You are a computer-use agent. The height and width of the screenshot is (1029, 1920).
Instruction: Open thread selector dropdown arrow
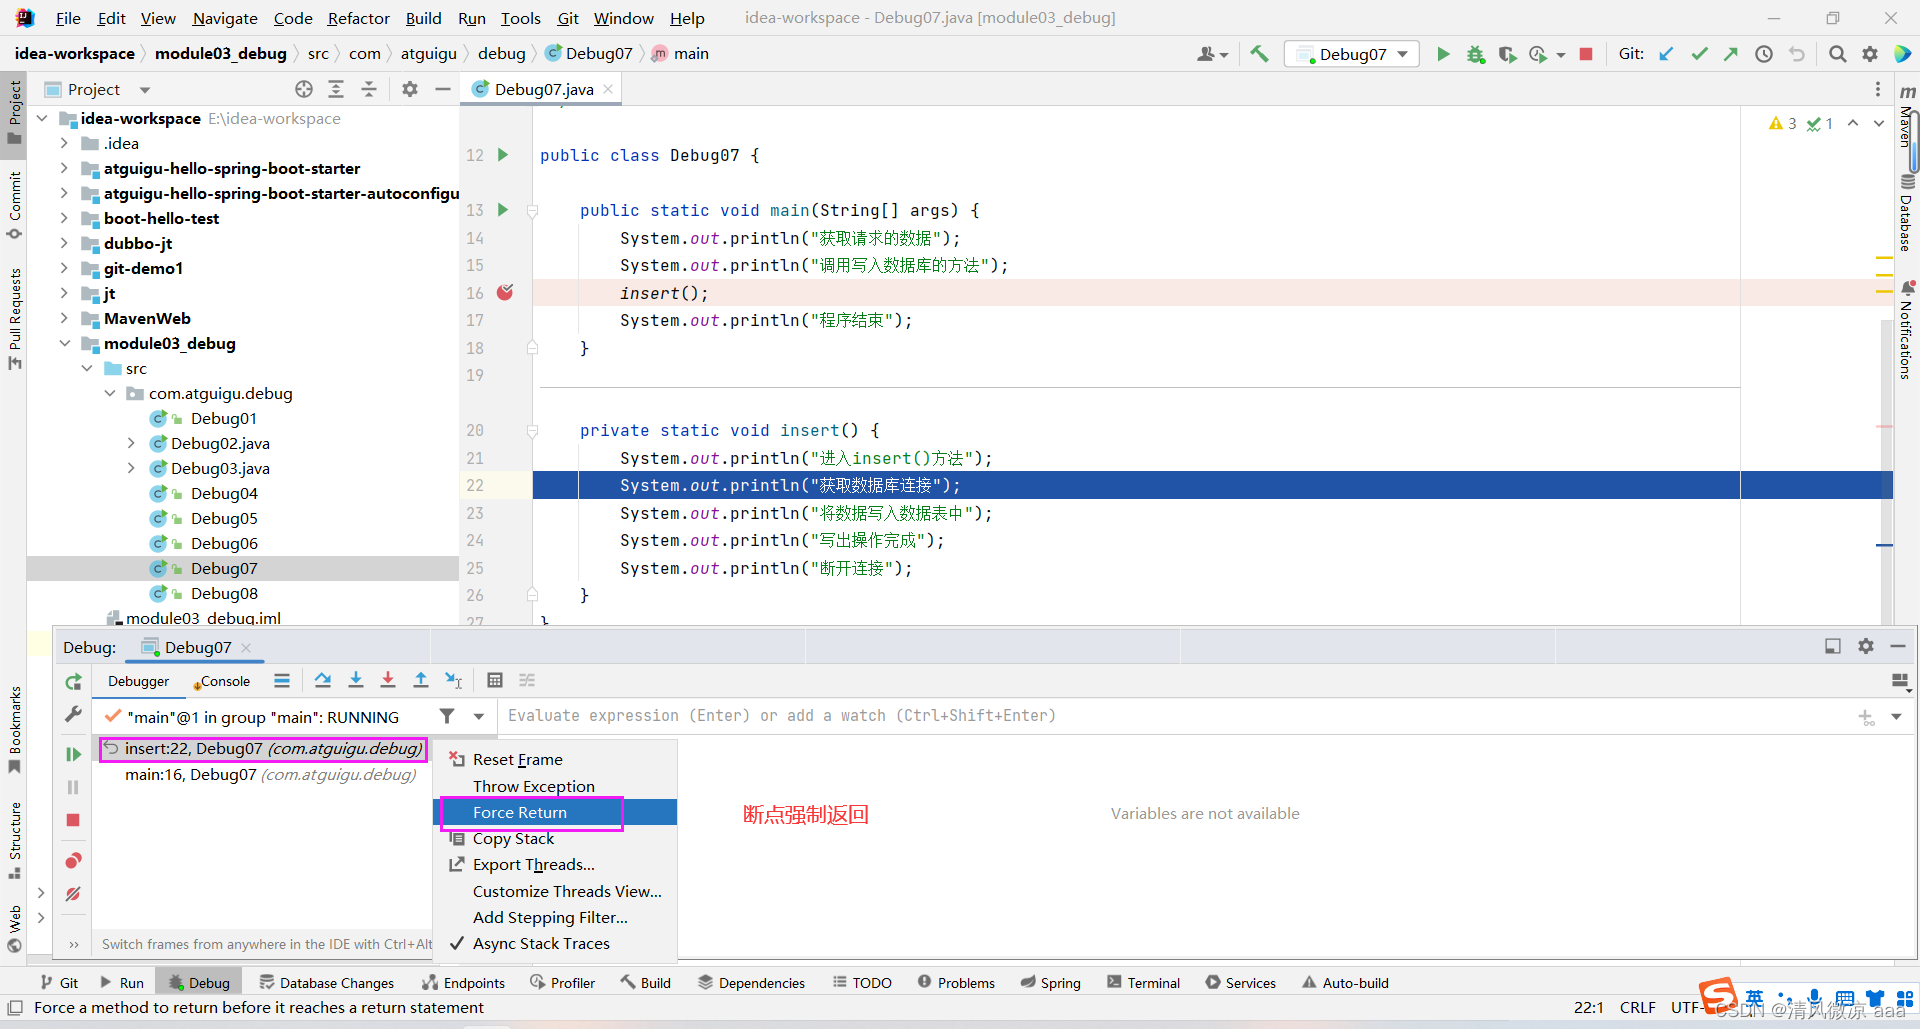[x=479, y=716]
